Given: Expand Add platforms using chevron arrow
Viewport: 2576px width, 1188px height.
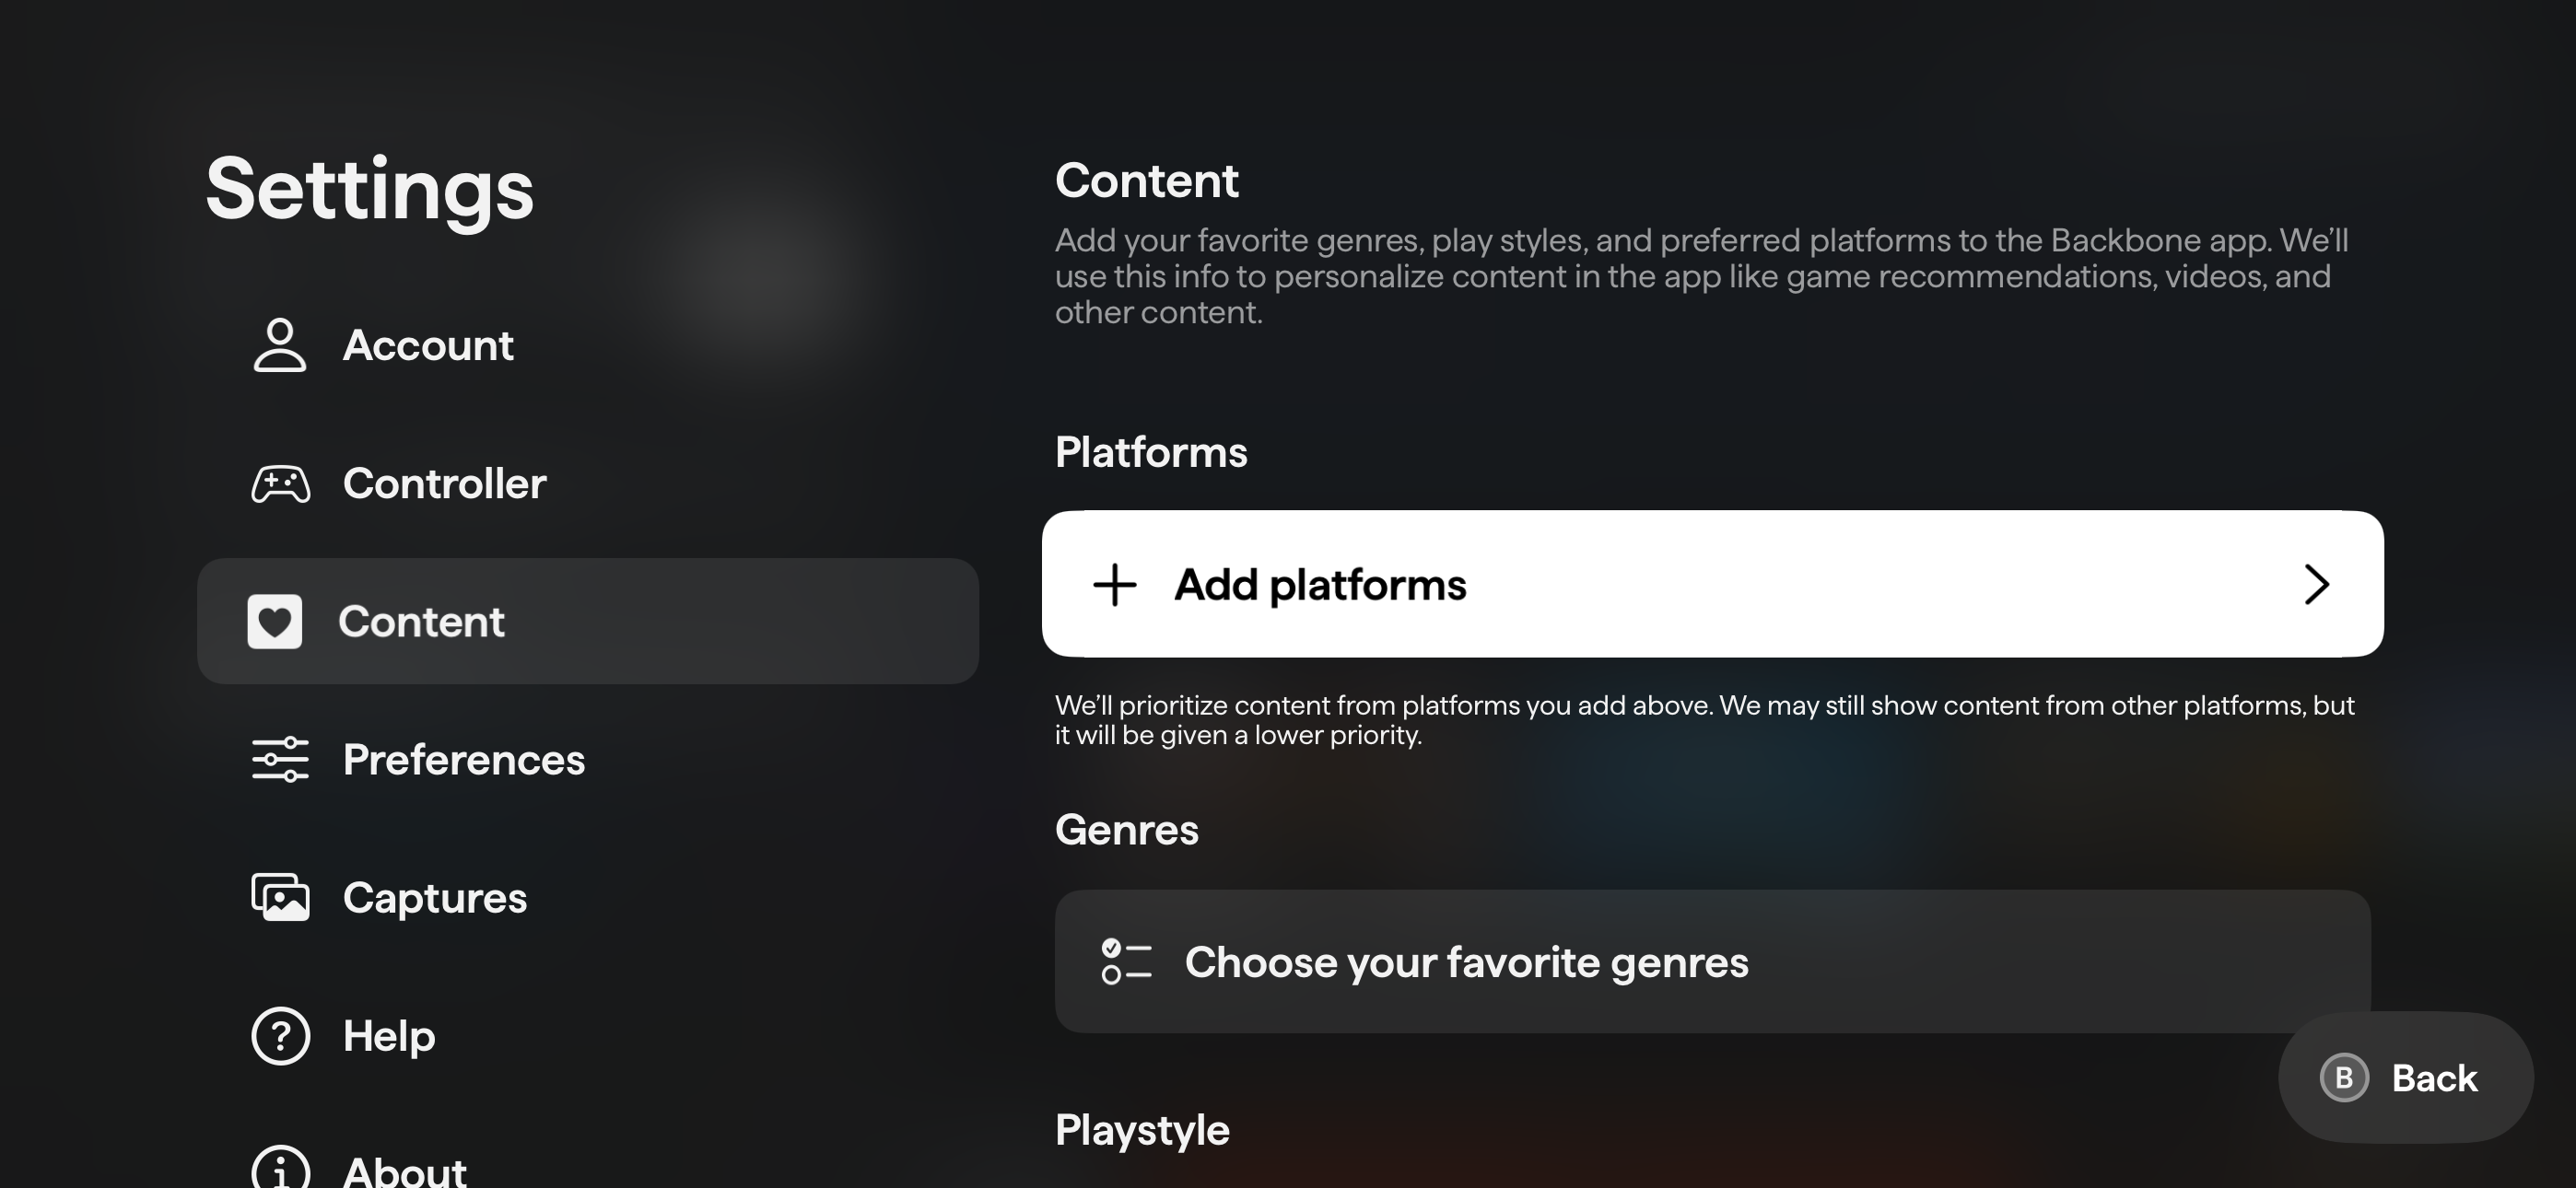Looking at the screenshot, I should 2316,585.
